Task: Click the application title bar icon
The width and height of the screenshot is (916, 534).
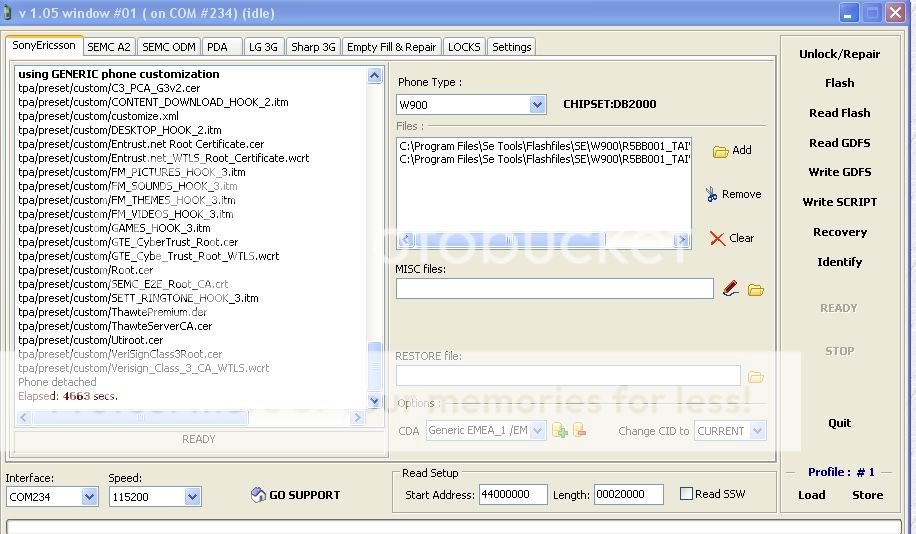Action: (x=8, y=13)
